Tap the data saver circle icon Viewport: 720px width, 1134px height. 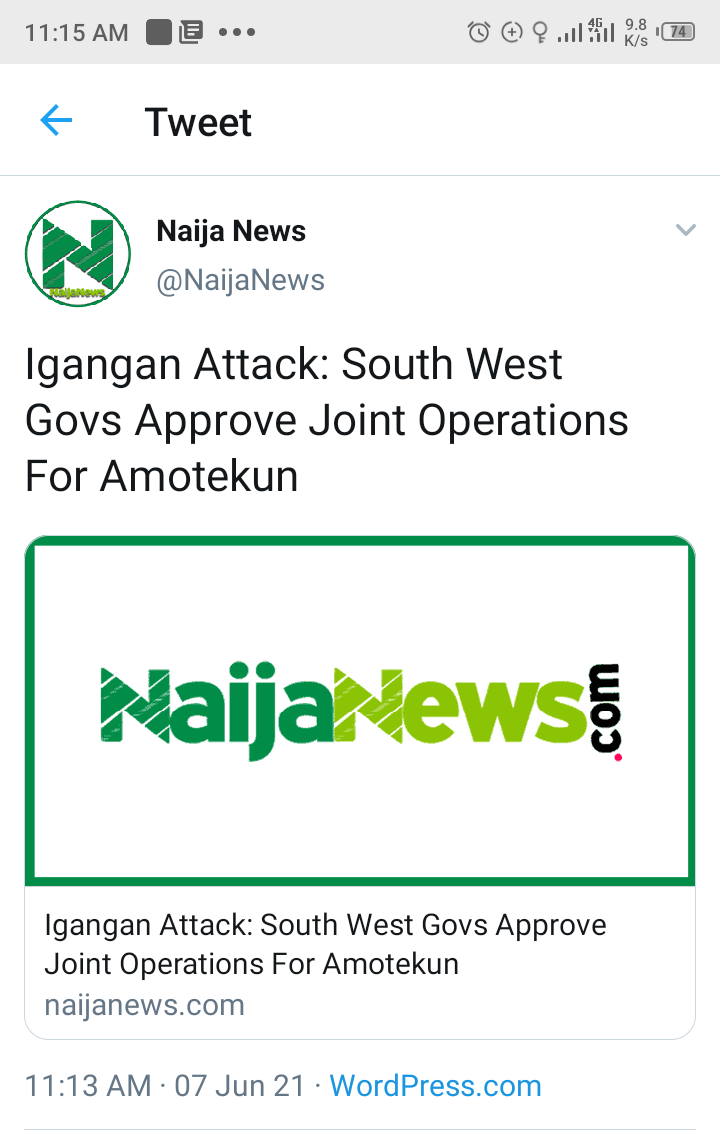(x=512, y=32)
